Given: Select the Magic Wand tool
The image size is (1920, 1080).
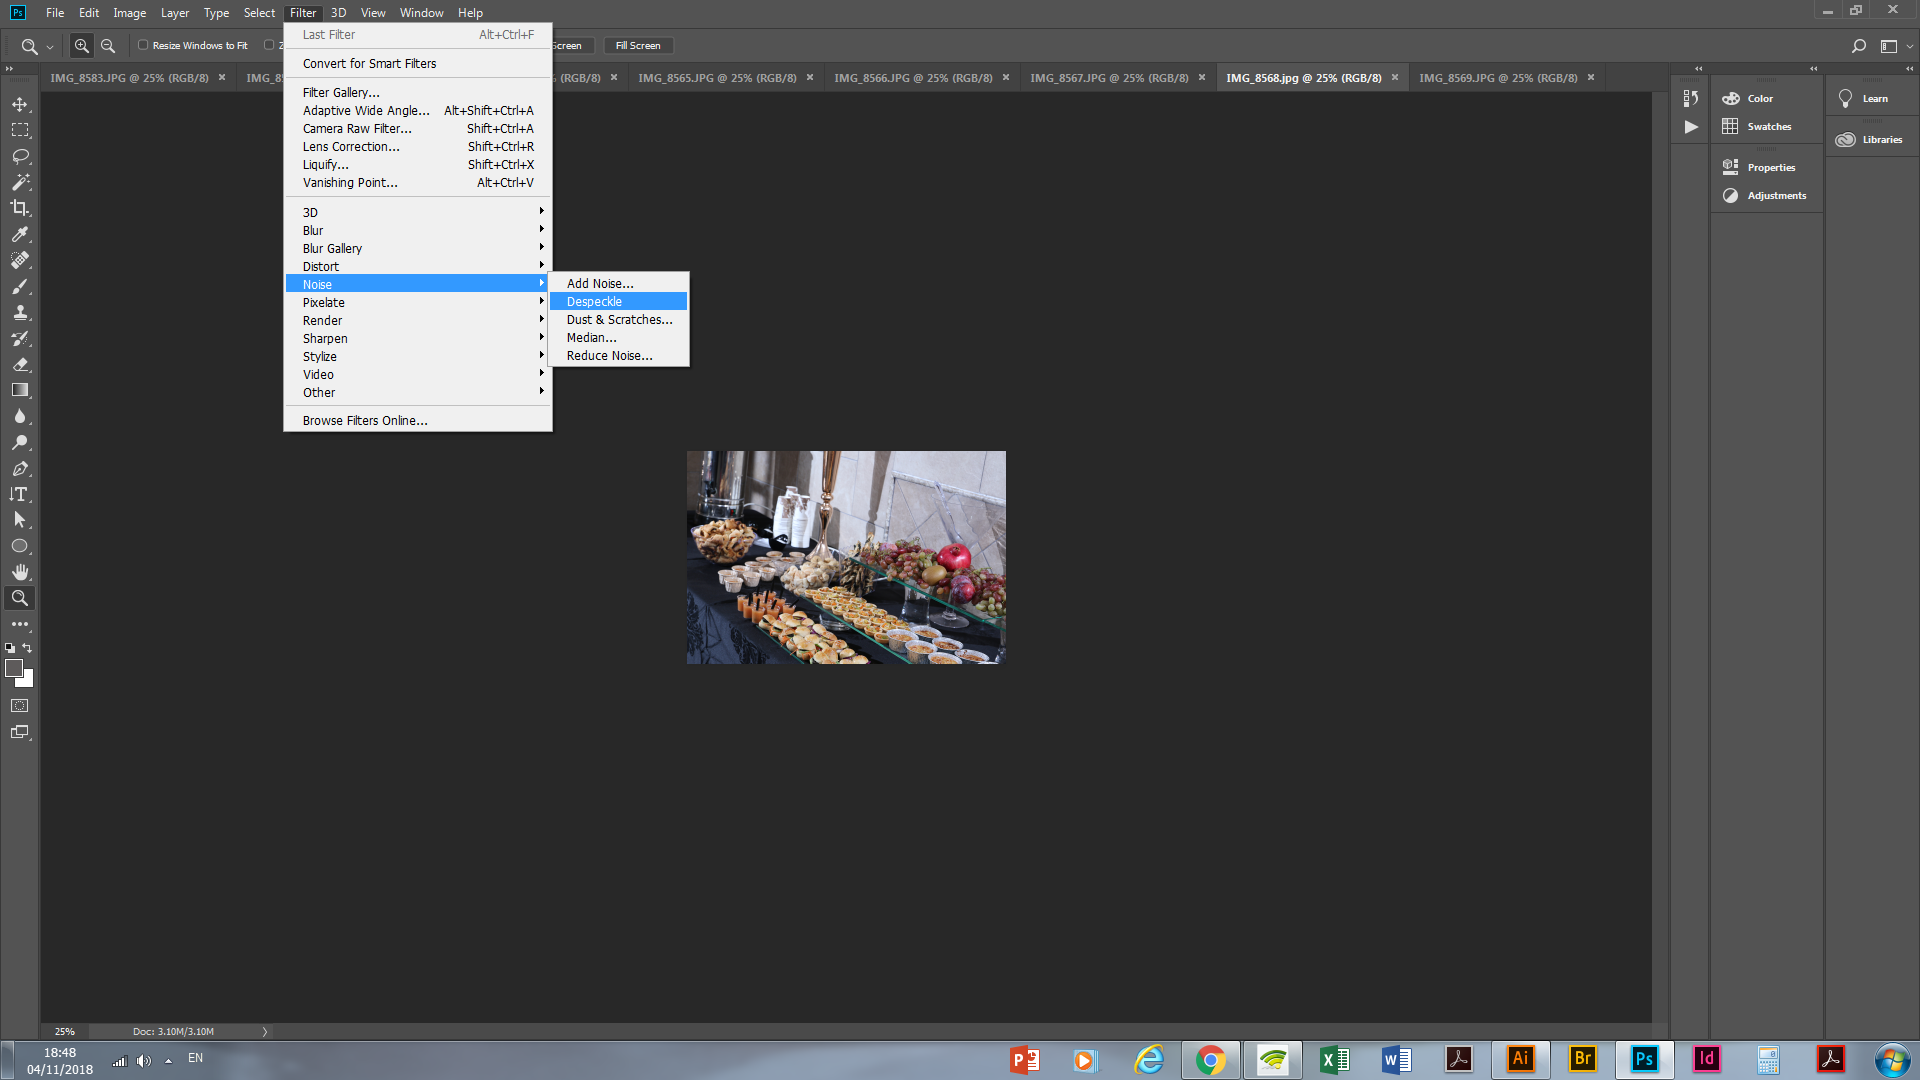Looking at the screenshot, I should point(20,182).
